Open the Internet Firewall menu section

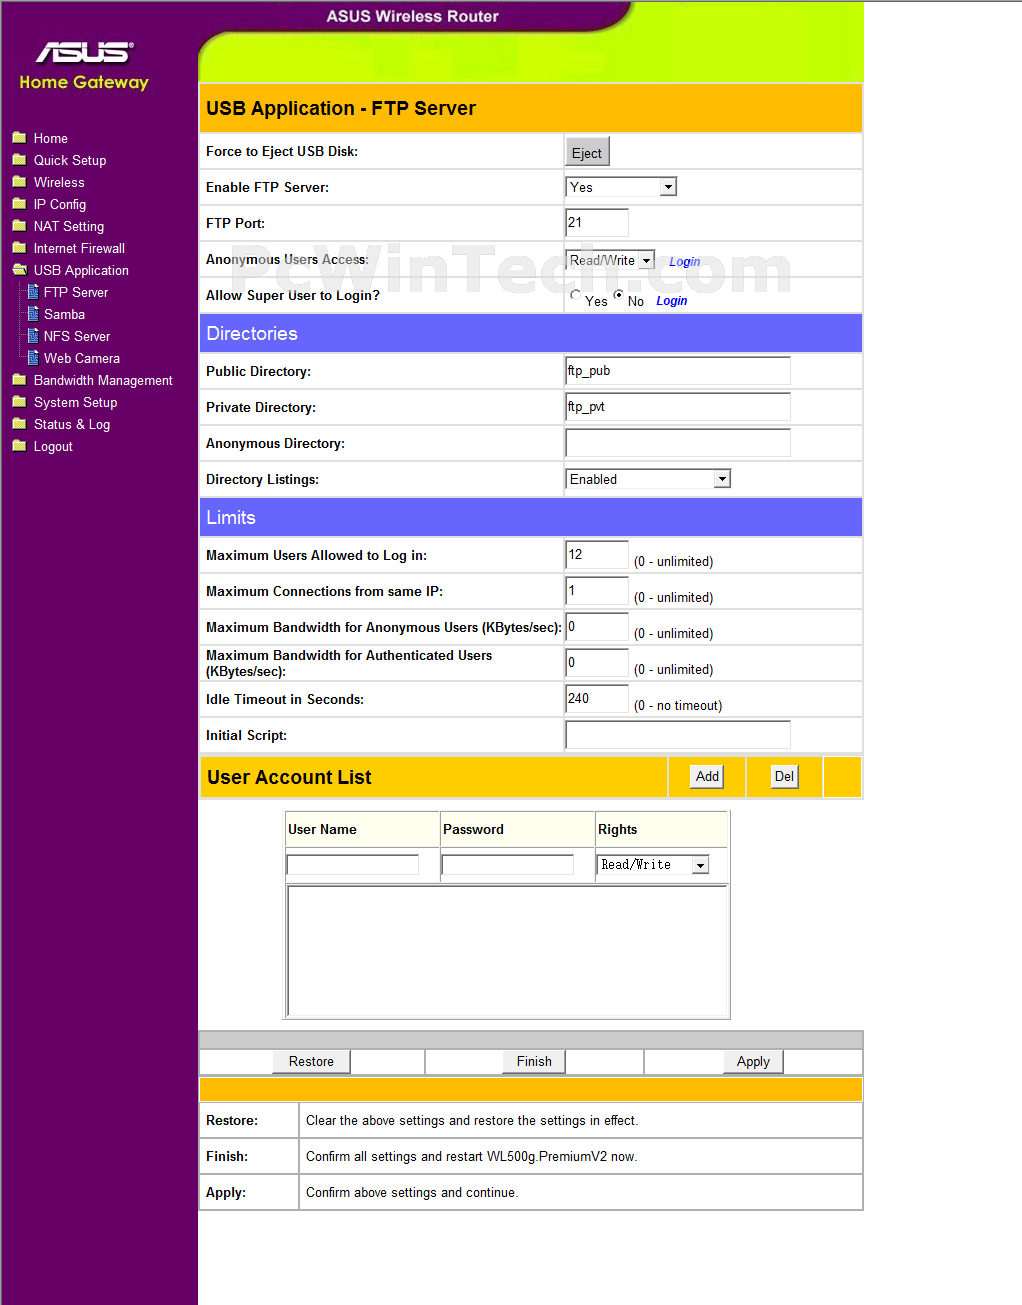click(79, 248)
